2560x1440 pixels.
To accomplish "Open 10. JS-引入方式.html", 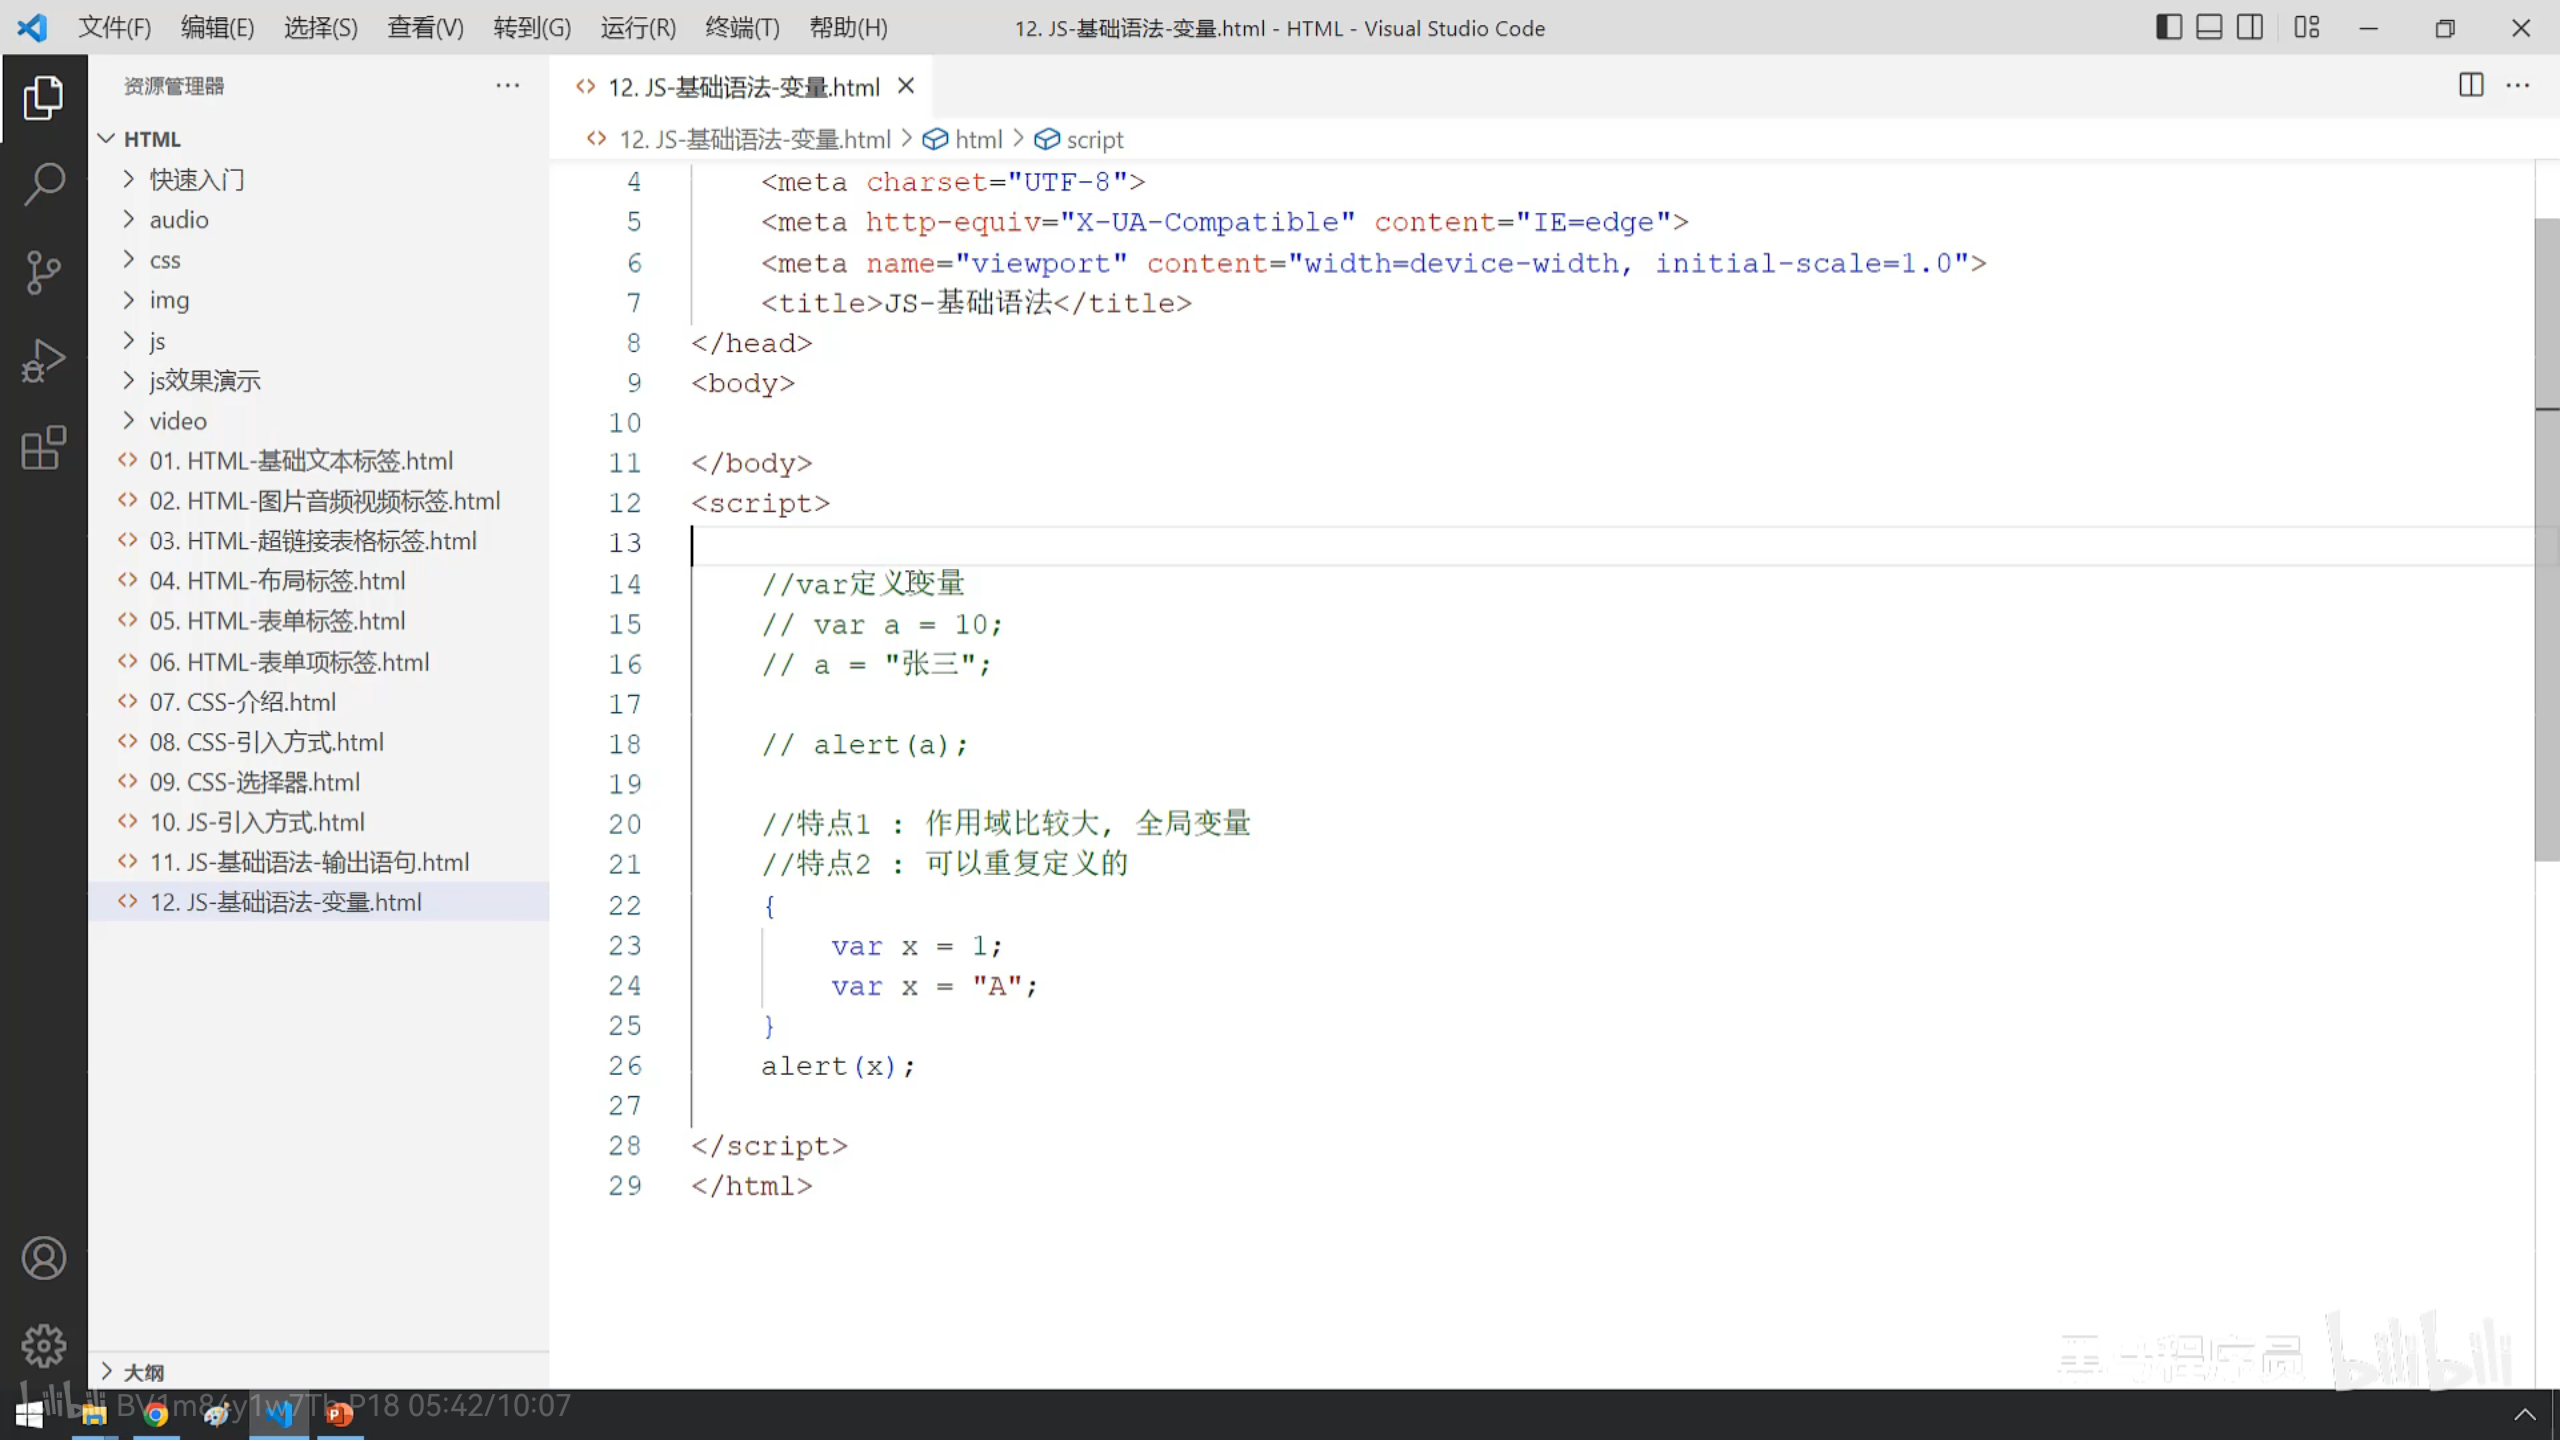I will click(318, 822).
